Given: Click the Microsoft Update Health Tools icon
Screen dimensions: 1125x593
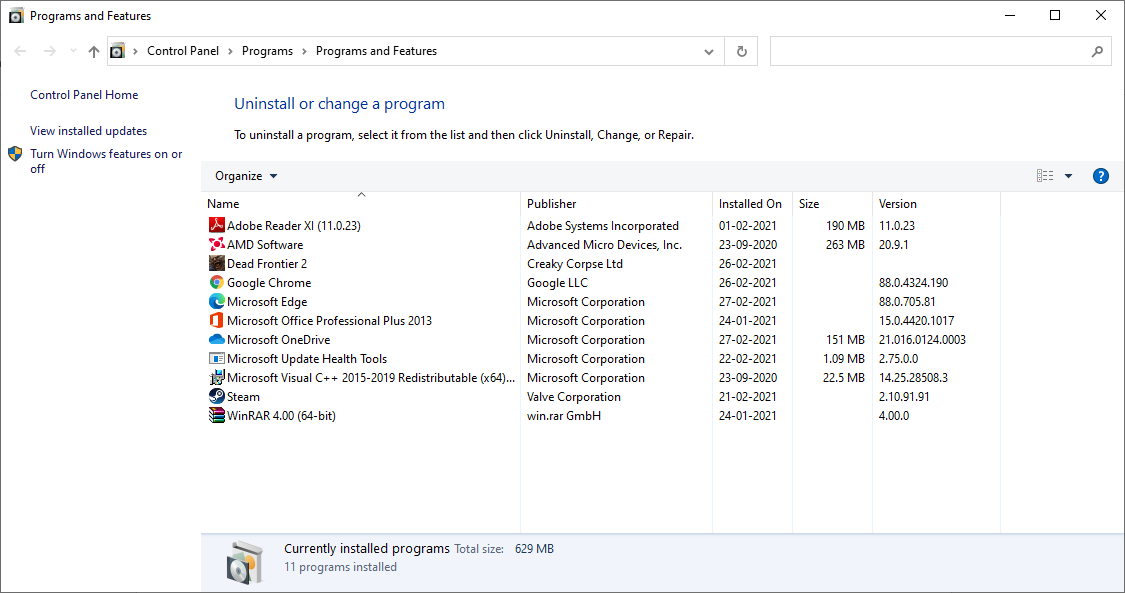Looking at the screenshot, I should point(217,359).
